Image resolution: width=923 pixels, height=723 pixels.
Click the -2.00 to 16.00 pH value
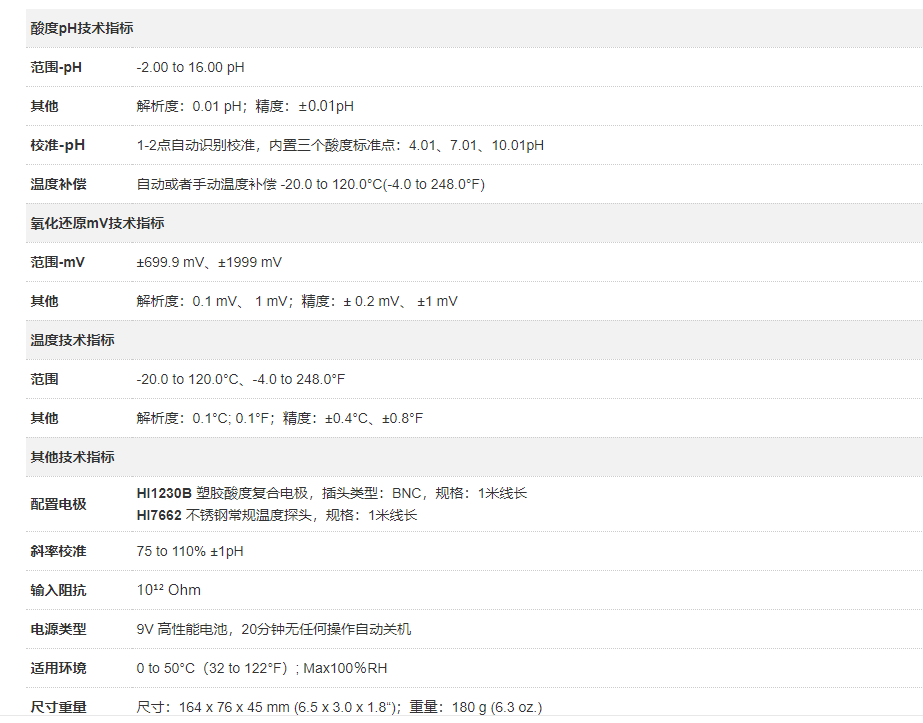click(190, 67)
